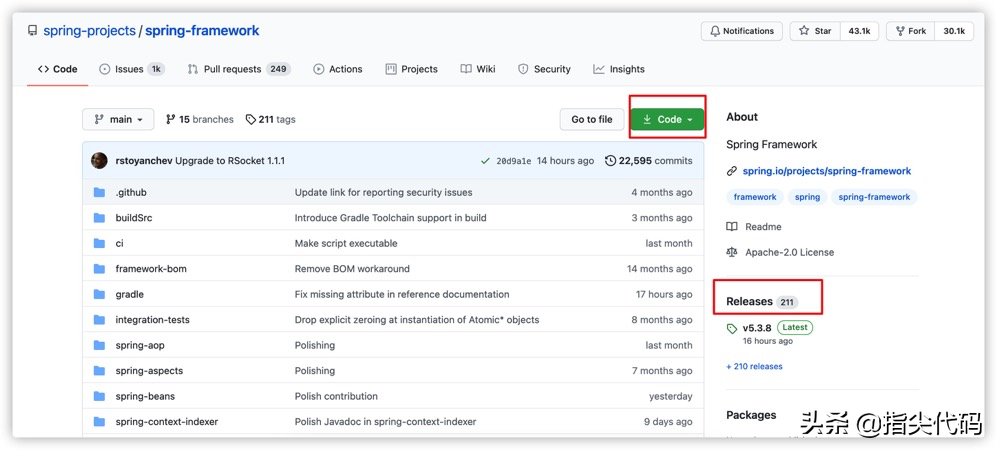
Task: Open the Packages section heading
Action: (x=751, y=415)
